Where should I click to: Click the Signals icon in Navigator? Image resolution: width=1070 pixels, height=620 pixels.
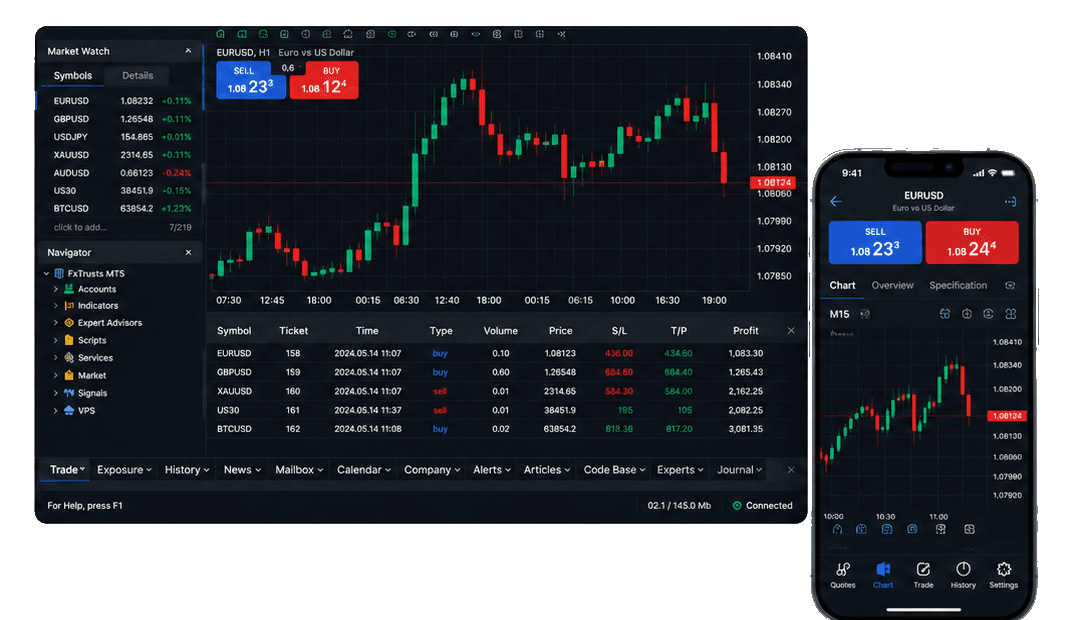point(69,393)
